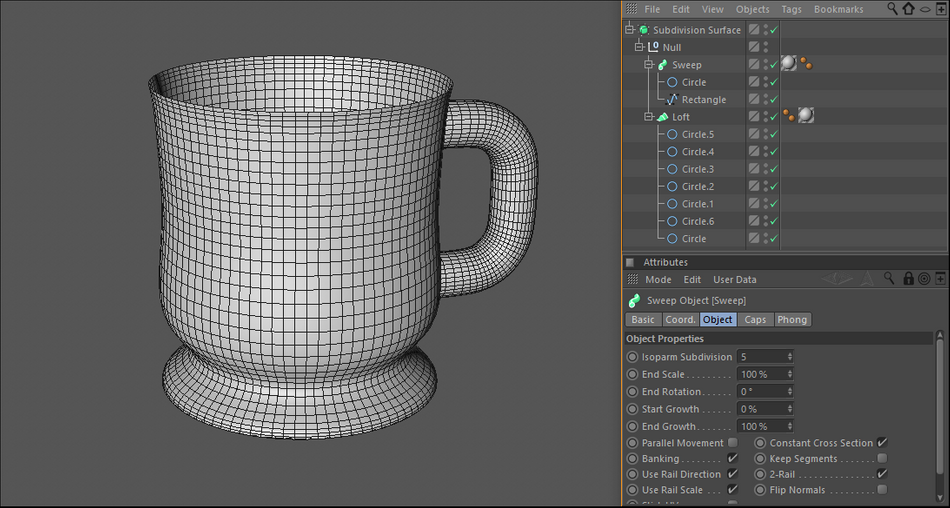Enable the Parallel Movement checkbox

coord(733,443)
